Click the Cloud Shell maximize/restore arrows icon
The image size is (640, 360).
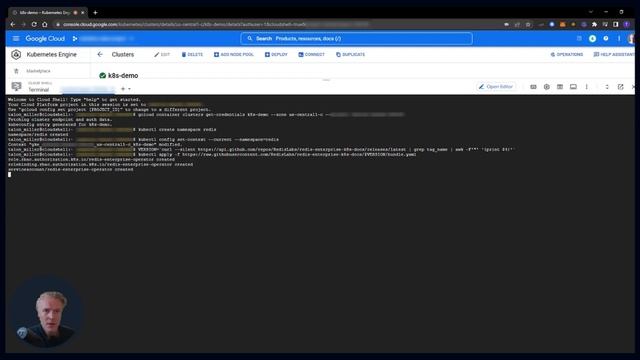point(607,87)
